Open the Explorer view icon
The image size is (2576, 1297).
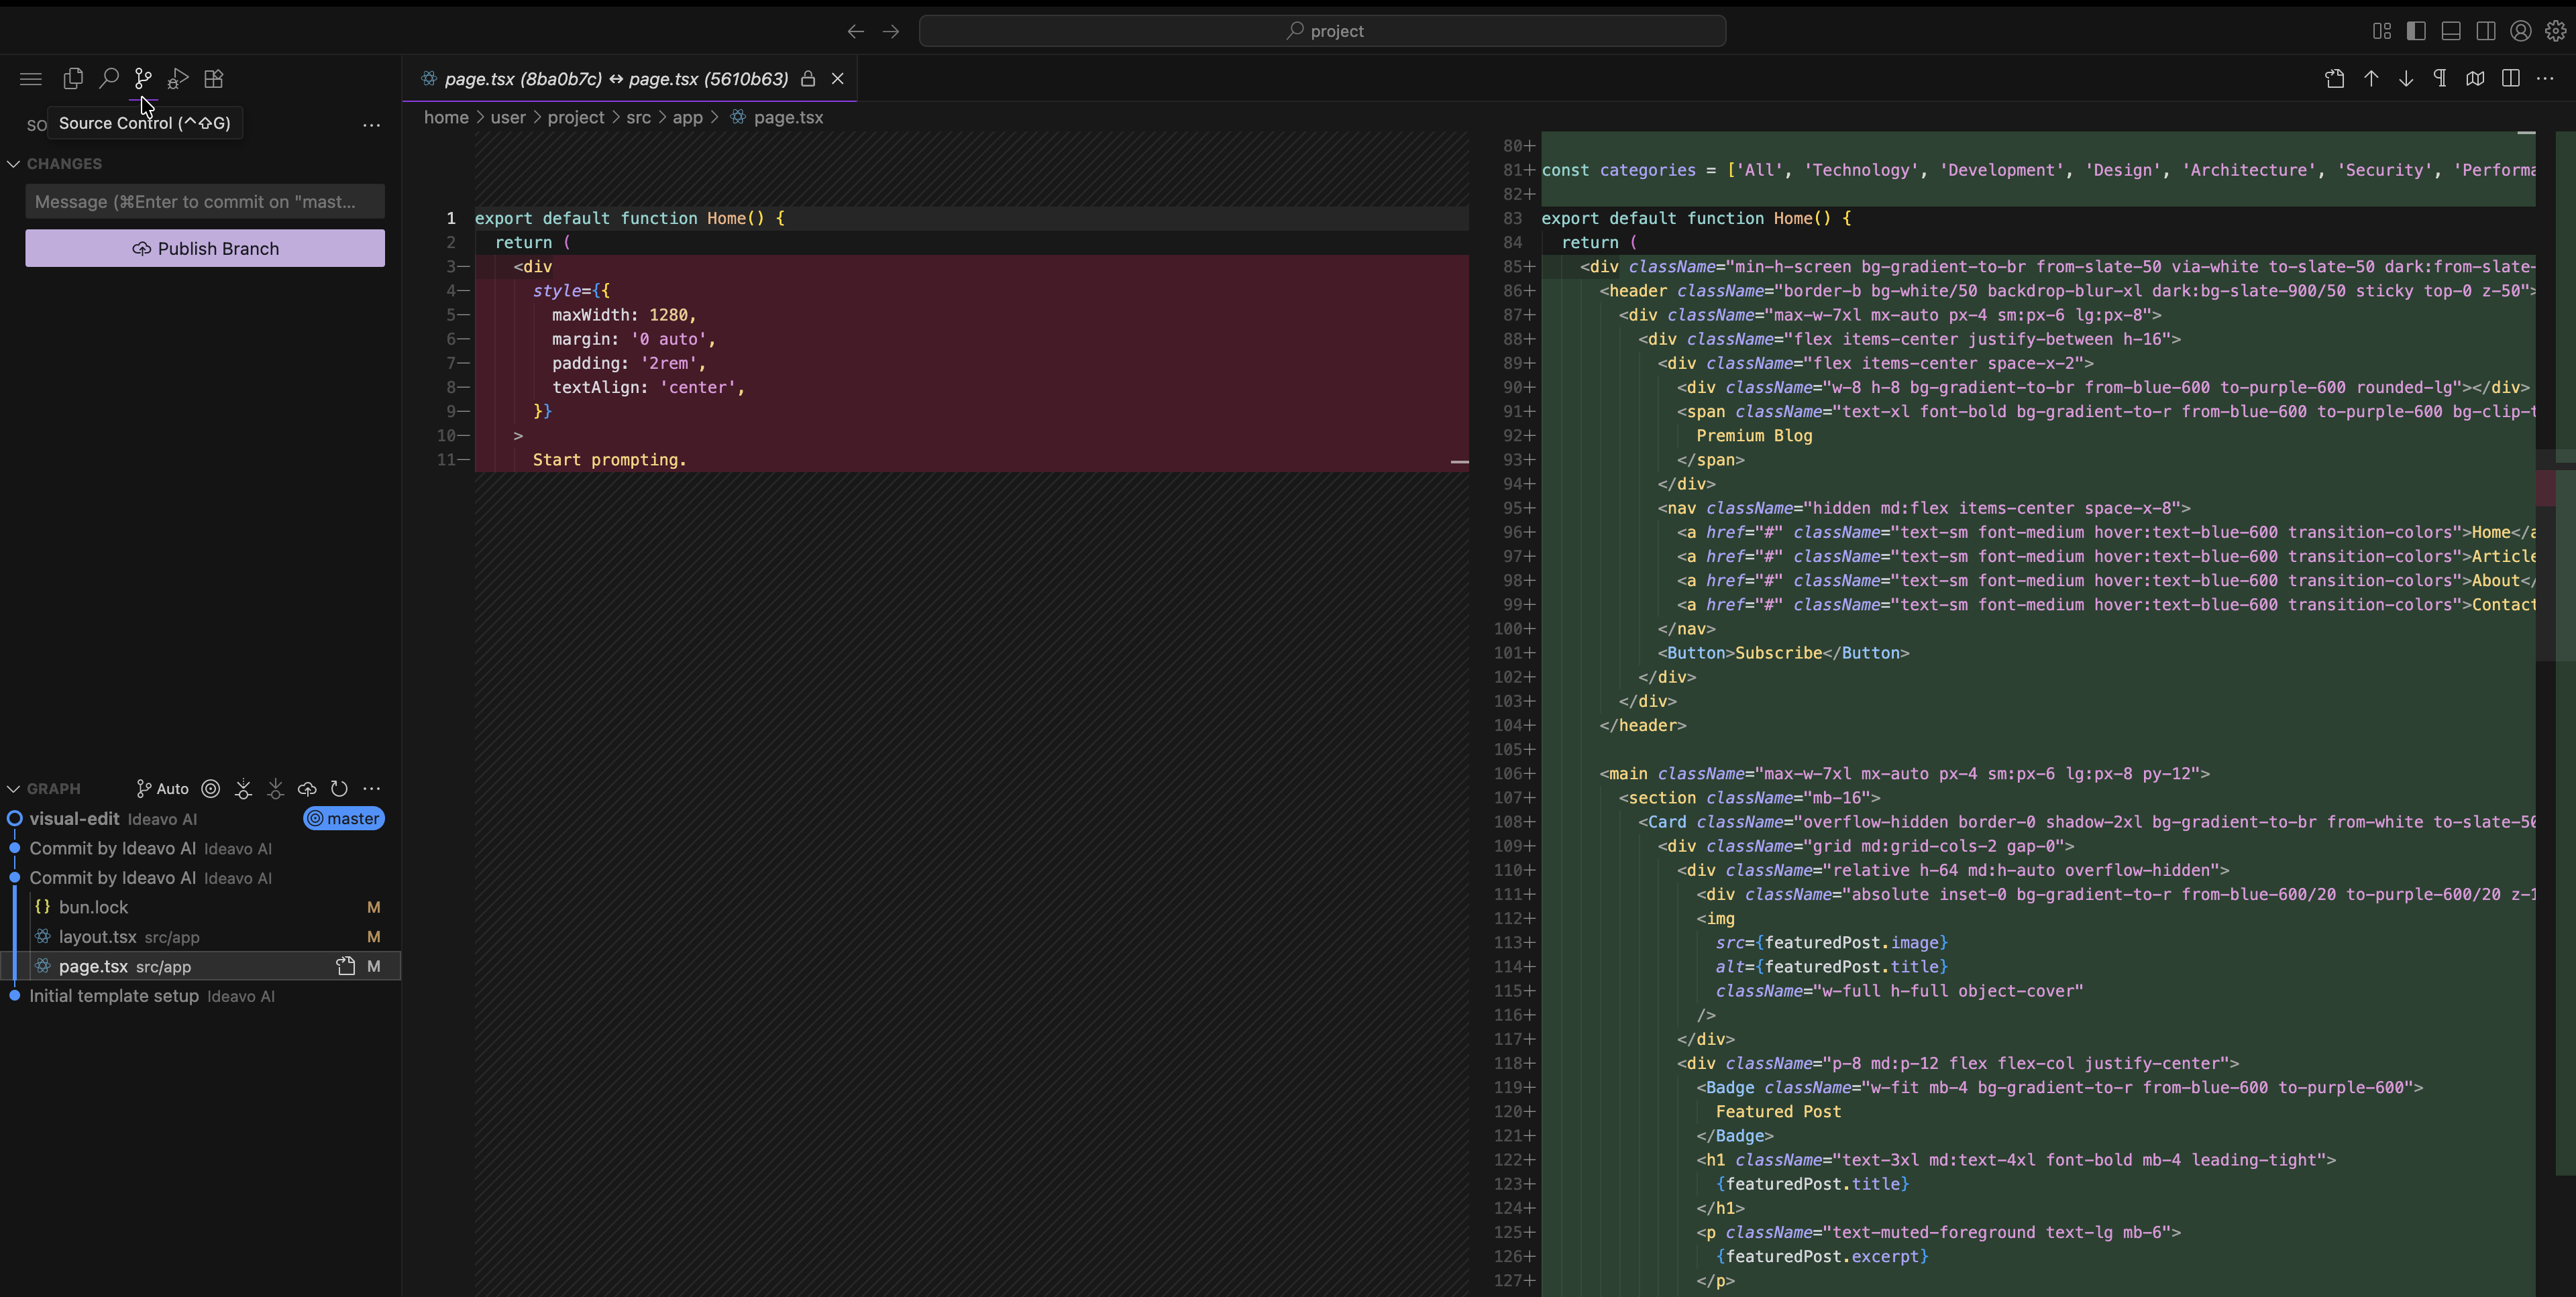pos(73,78)
